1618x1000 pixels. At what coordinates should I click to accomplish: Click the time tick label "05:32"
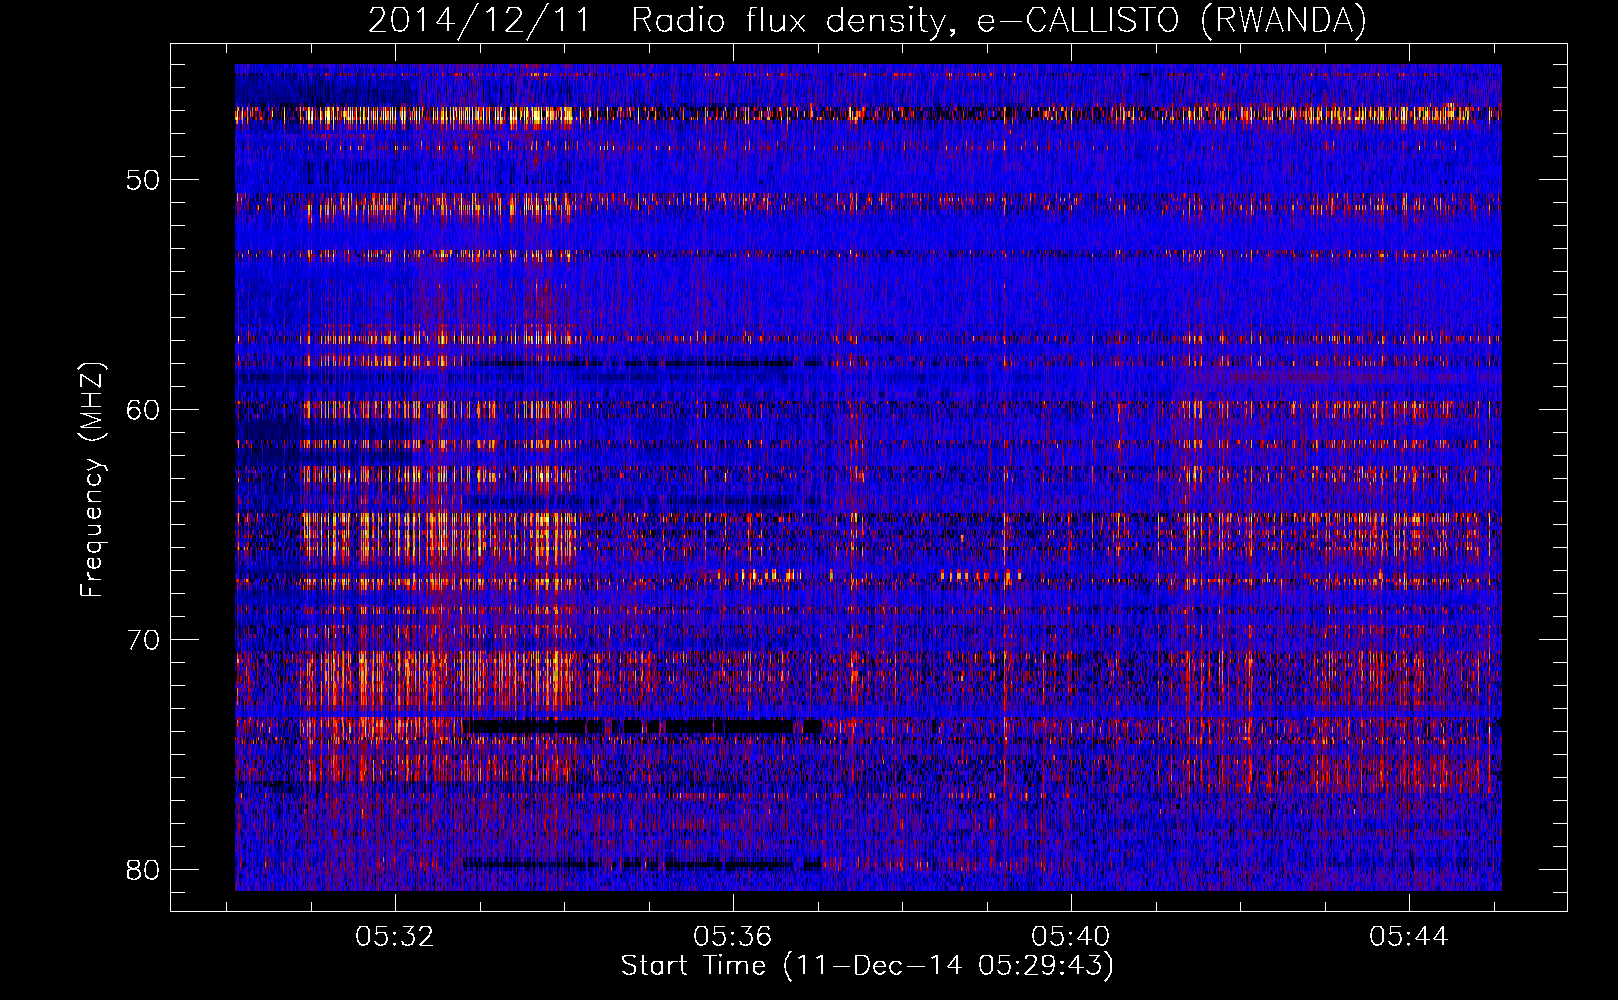point(395,937)
